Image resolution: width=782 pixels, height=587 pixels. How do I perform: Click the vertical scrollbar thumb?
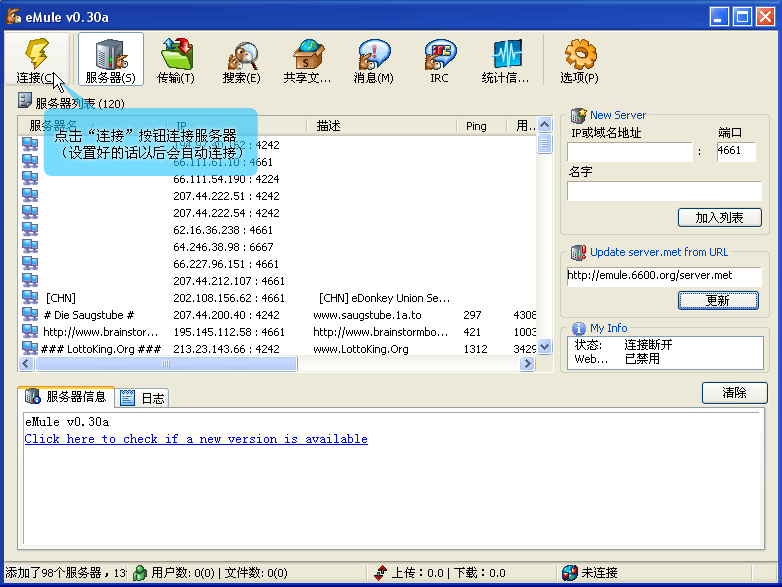(x=545, y=144)
